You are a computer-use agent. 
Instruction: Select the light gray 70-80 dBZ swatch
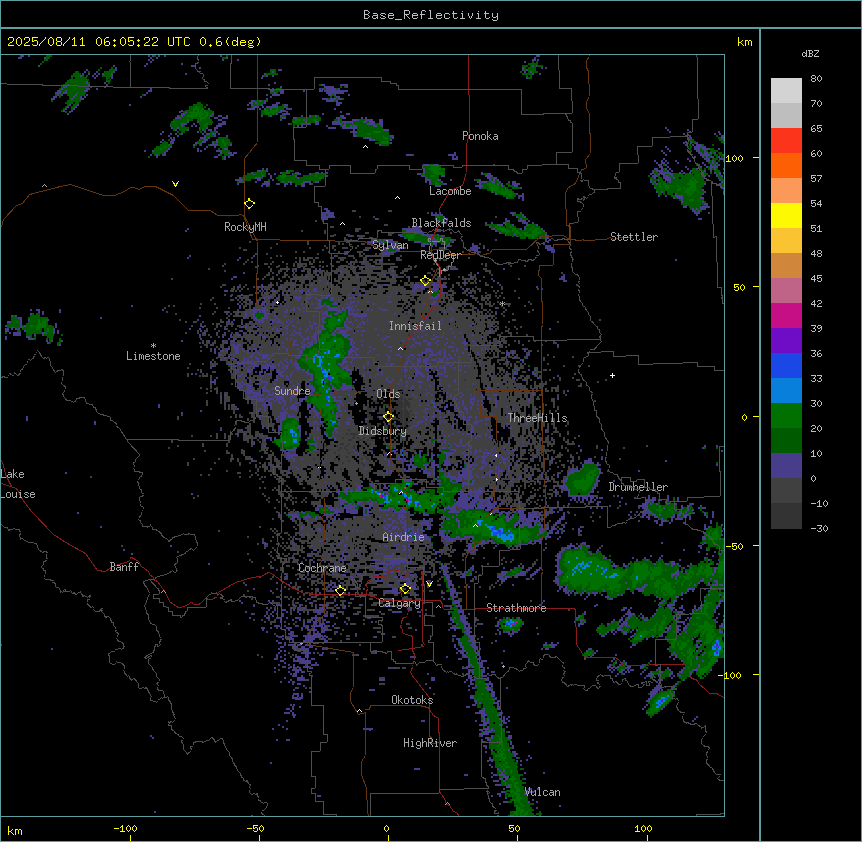(786, 91)
